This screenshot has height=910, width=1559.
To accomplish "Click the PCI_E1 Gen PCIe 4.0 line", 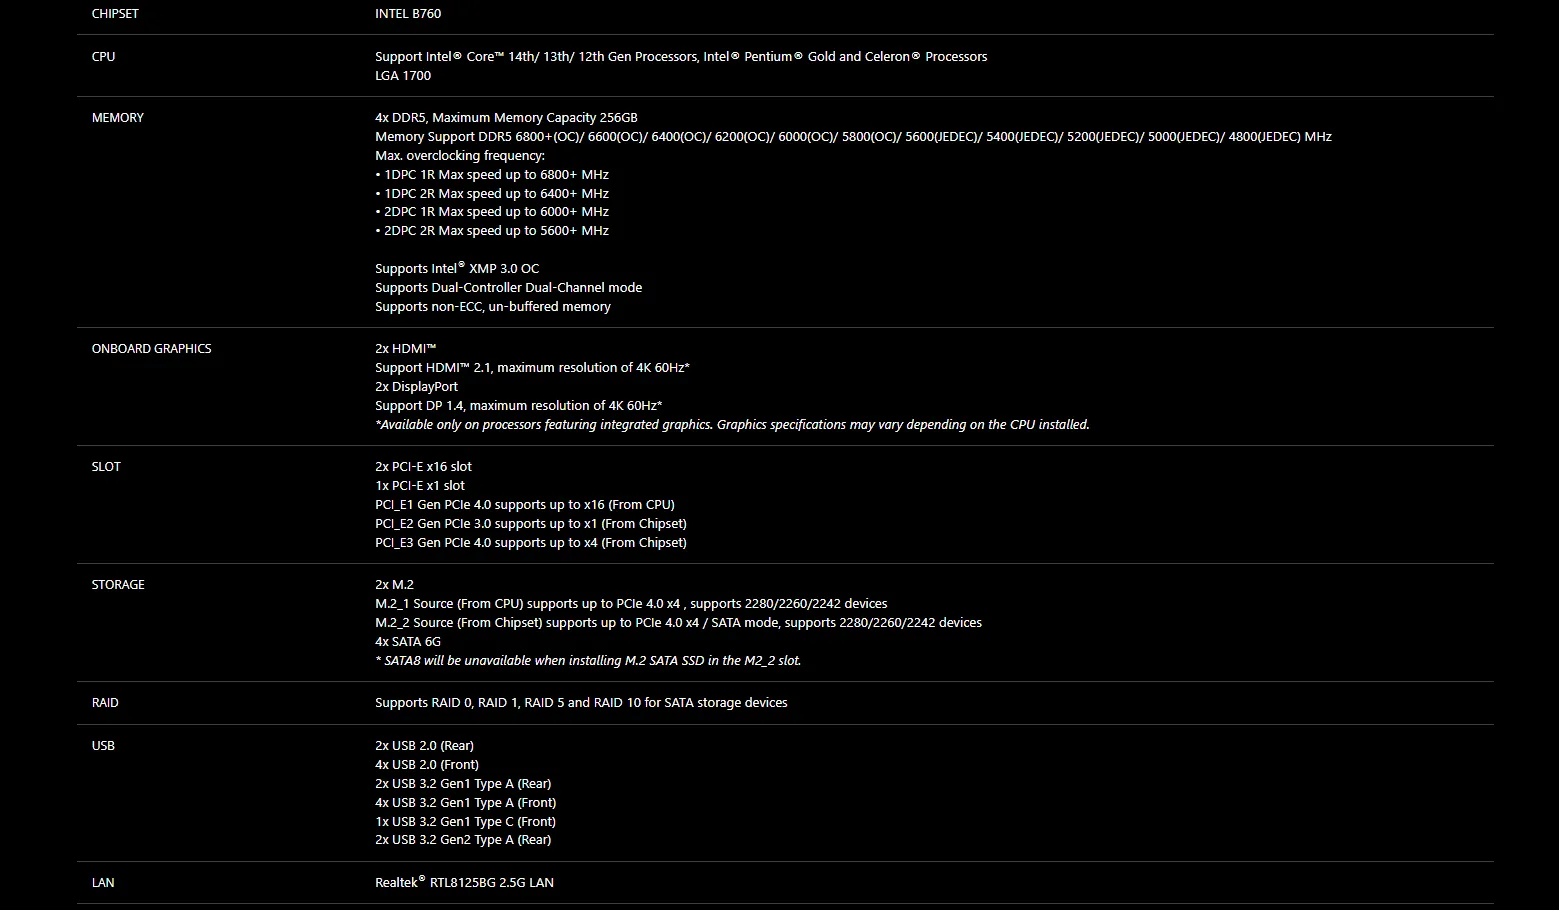I will 525,505.
